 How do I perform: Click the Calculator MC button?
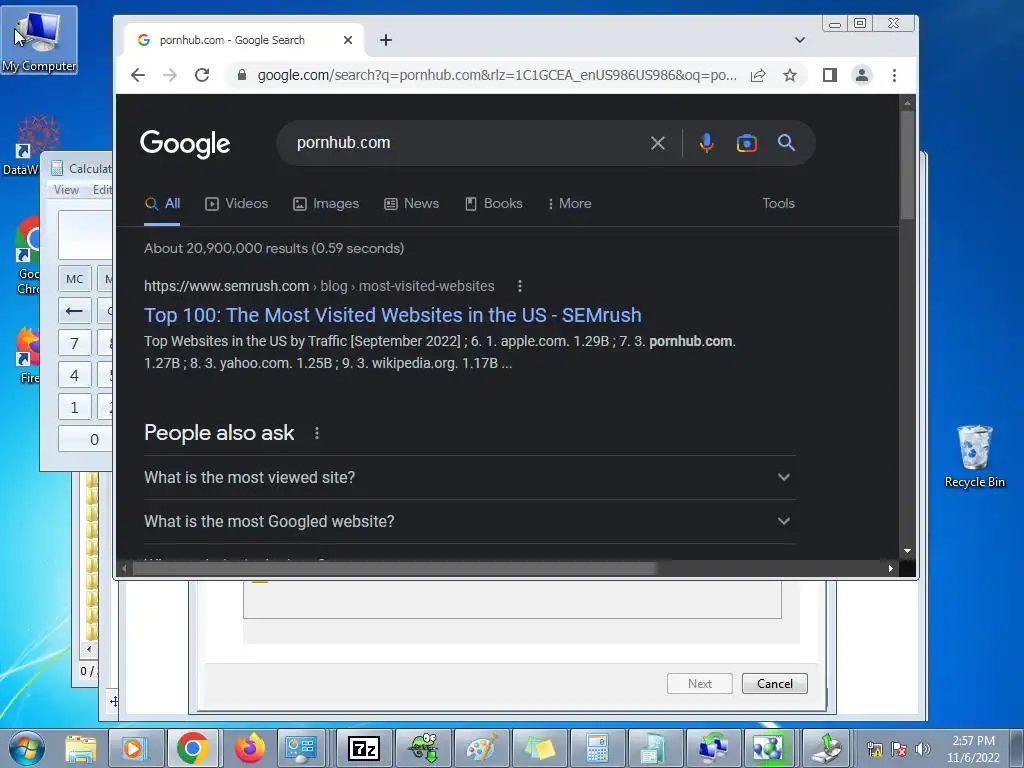74,279
